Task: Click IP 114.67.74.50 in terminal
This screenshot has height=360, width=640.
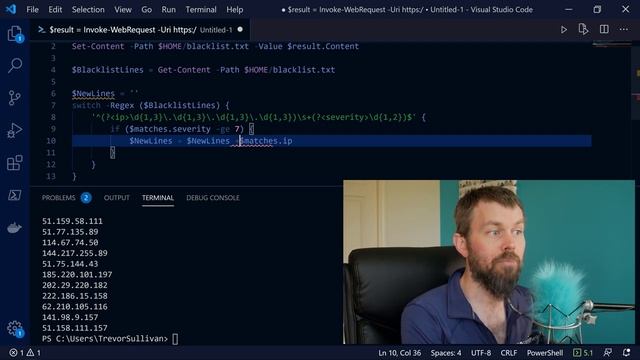Action: click(x=70, y=242)
